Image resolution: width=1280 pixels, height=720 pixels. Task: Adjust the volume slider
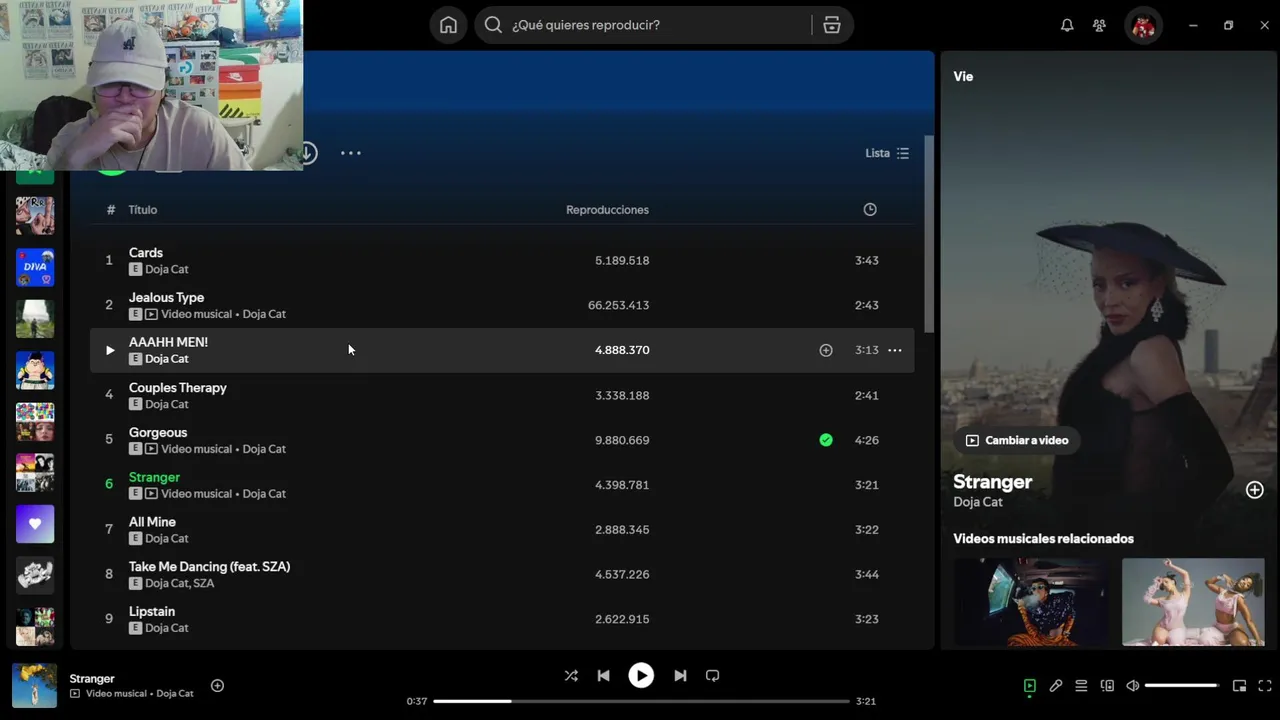click(1182, 686)
